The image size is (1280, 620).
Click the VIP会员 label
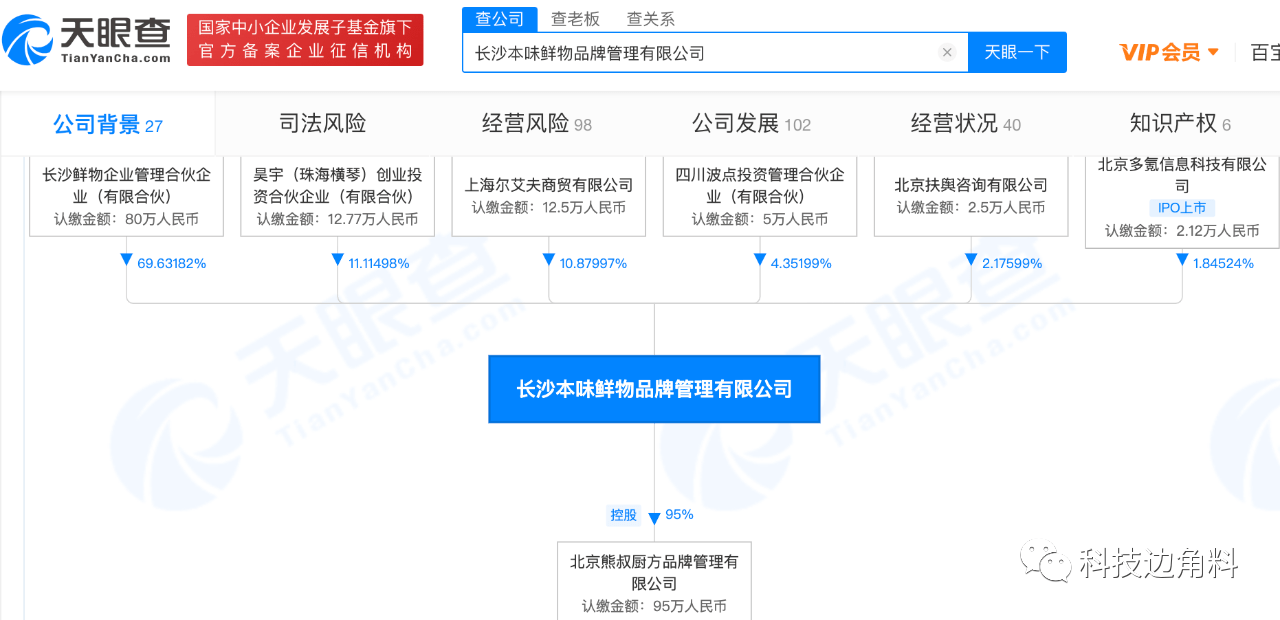click(1160, 52)
